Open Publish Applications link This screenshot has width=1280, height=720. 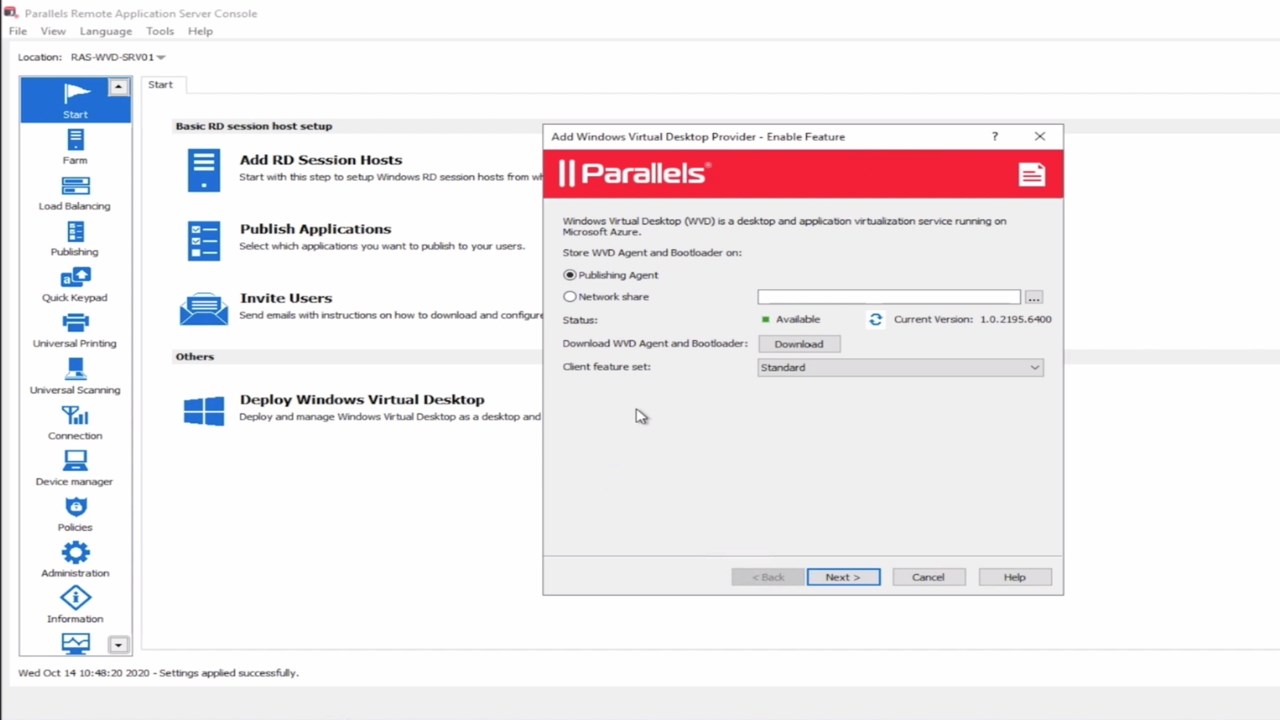315,229
